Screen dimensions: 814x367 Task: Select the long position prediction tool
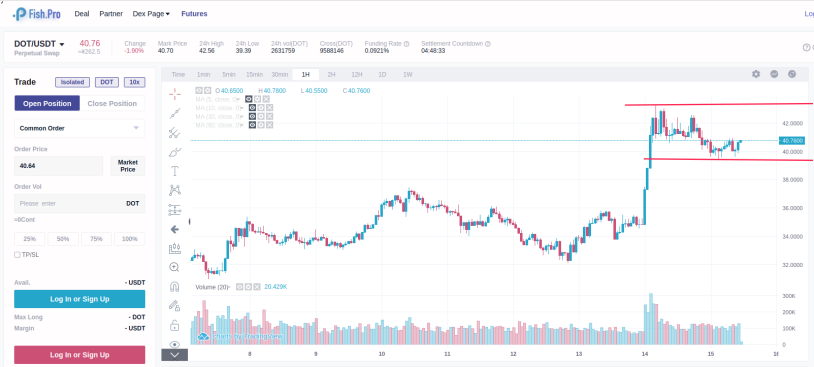[x=175, y=210]
